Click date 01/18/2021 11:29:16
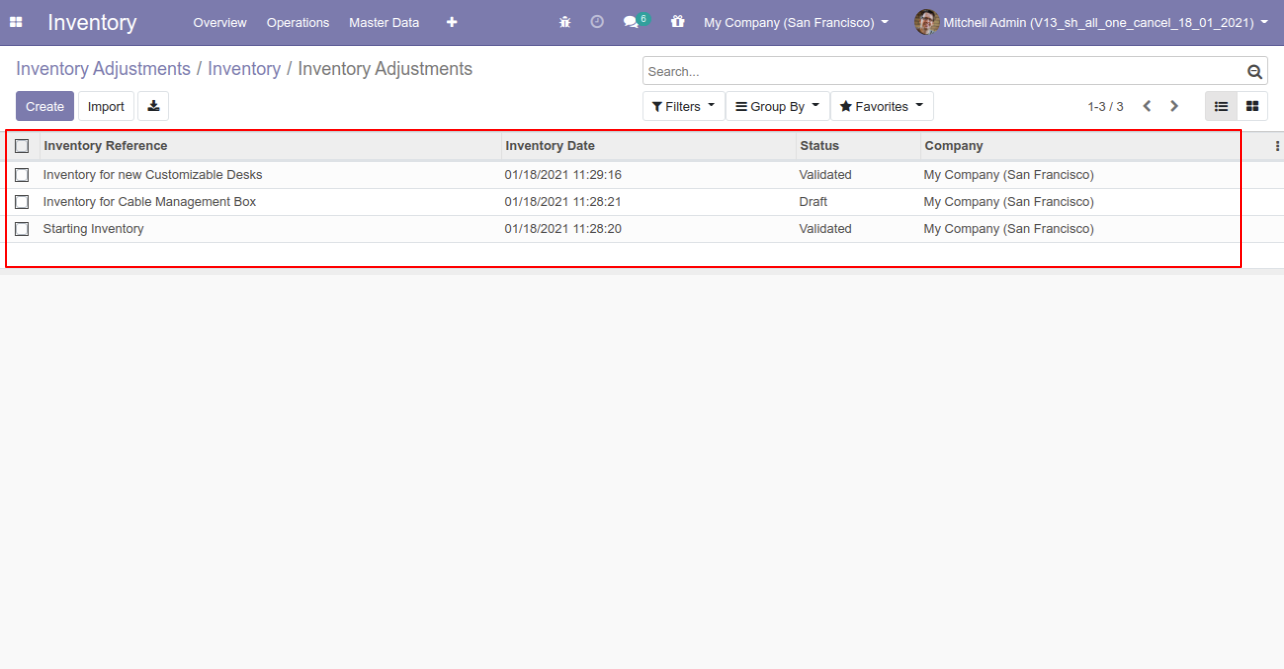This screenshot has width=1284, height=669. 563,175
